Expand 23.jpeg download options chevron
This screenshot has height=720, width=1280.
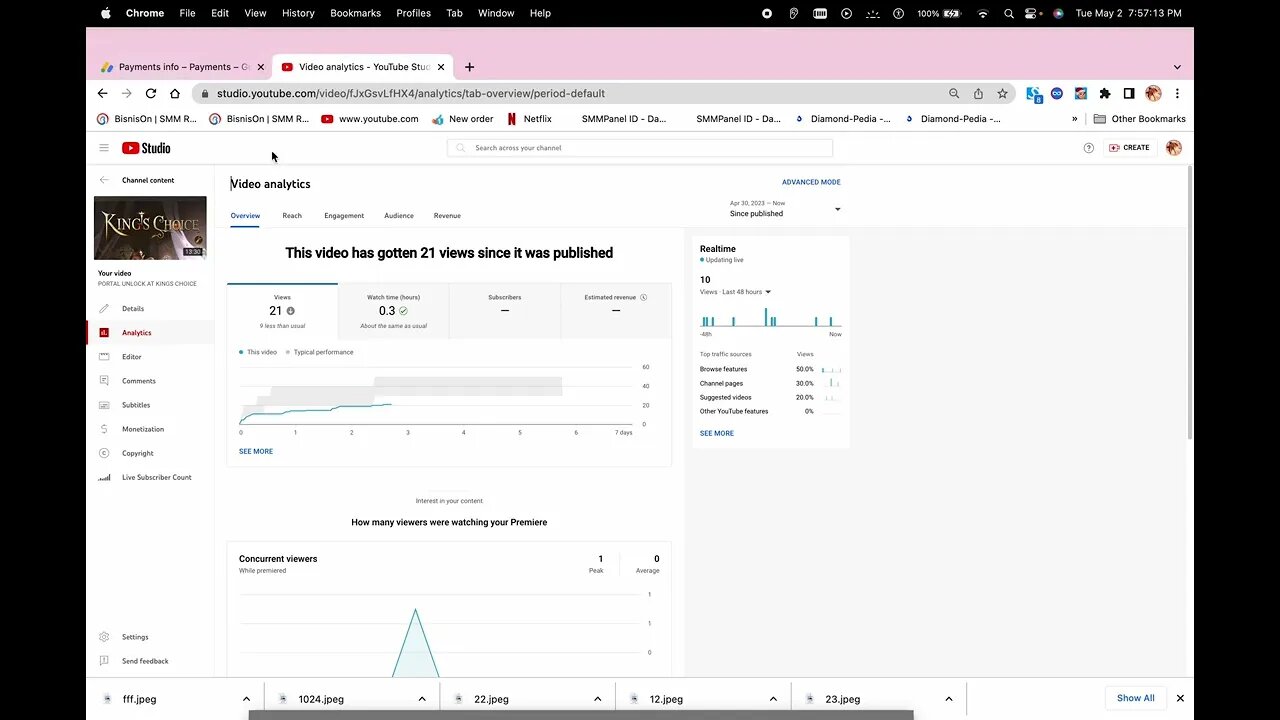pos(949,699)
